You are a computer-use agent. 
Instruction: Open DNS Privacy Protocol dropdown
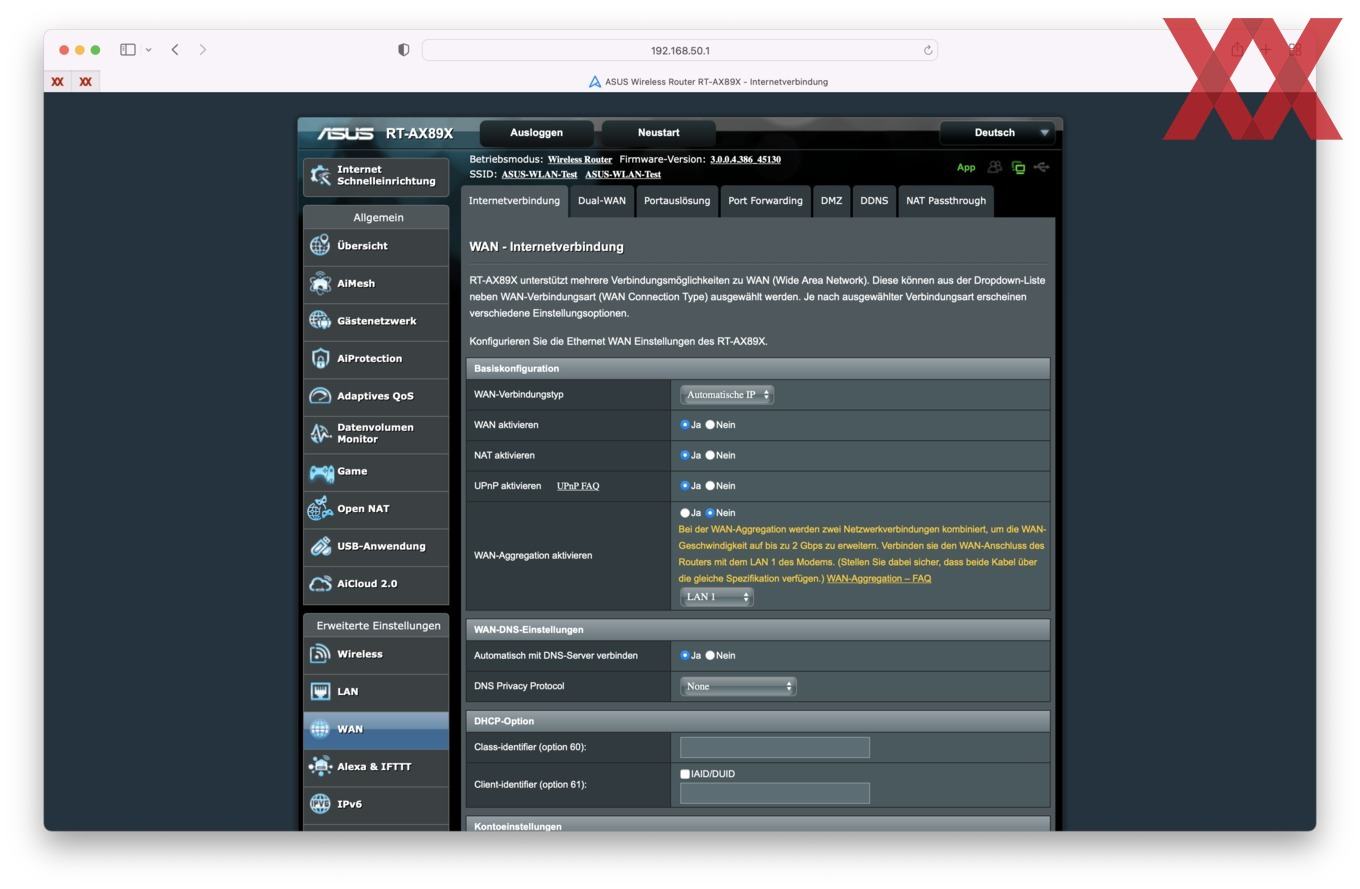[738, 687]
